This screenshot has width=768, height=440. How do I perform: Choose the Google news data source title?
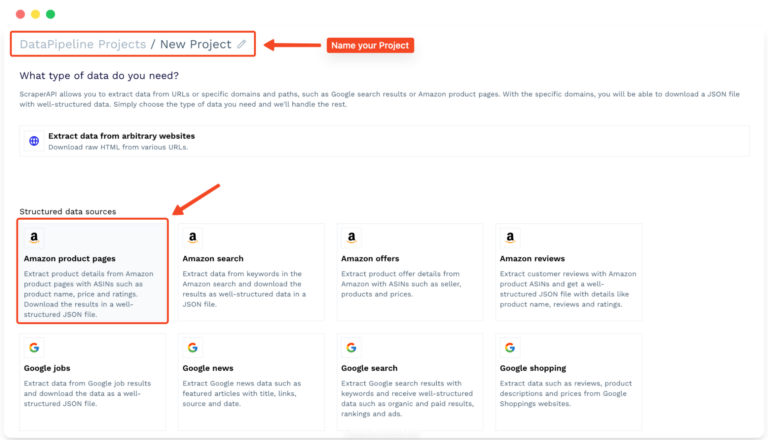coord(210,368)
